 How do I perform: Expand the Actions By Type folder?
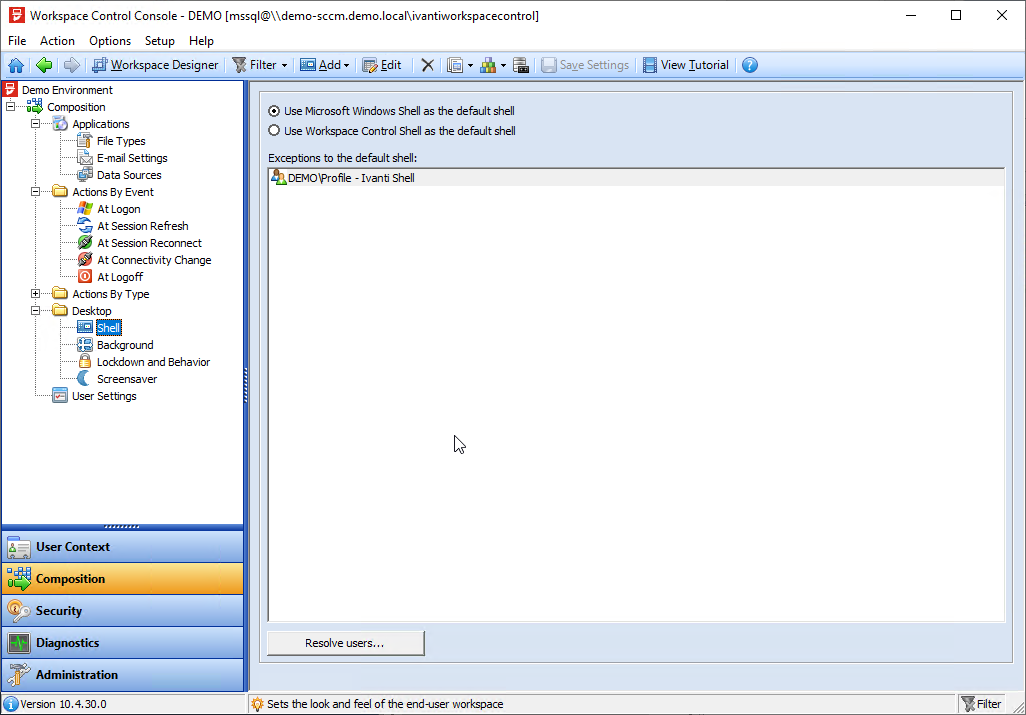36,294
